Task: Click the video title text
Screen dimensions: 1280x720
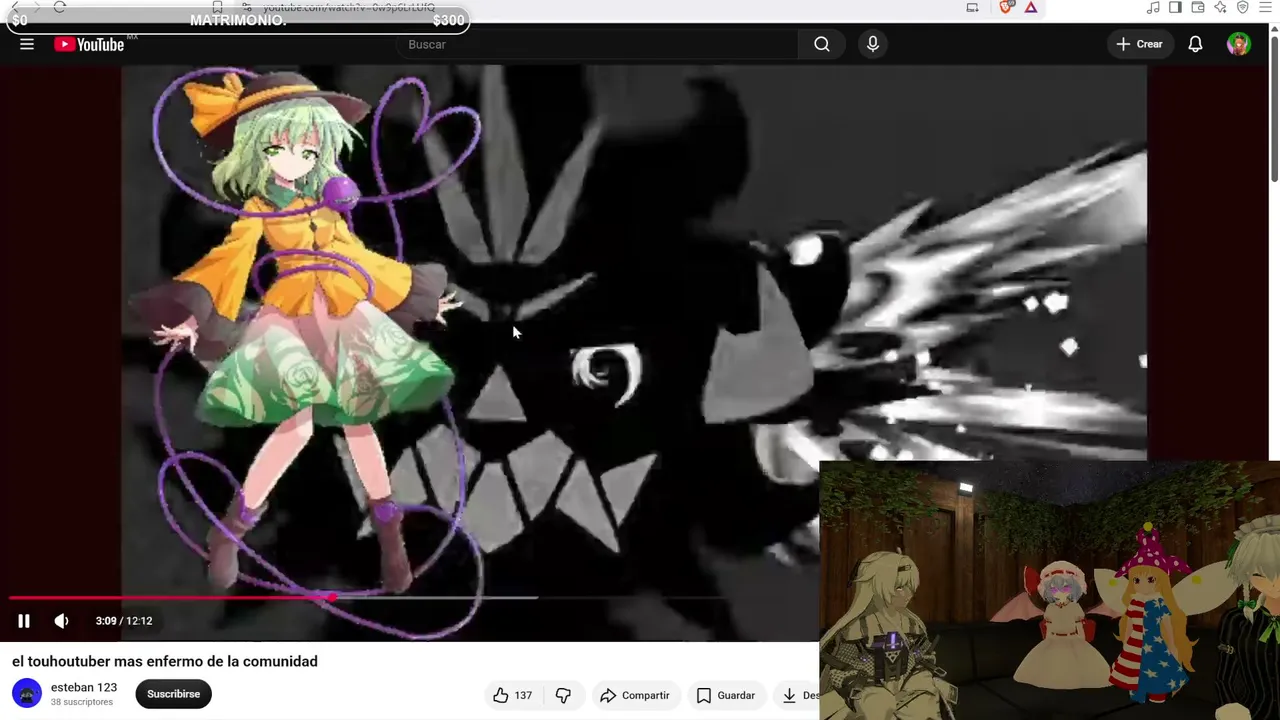Action: click(165, 661)
